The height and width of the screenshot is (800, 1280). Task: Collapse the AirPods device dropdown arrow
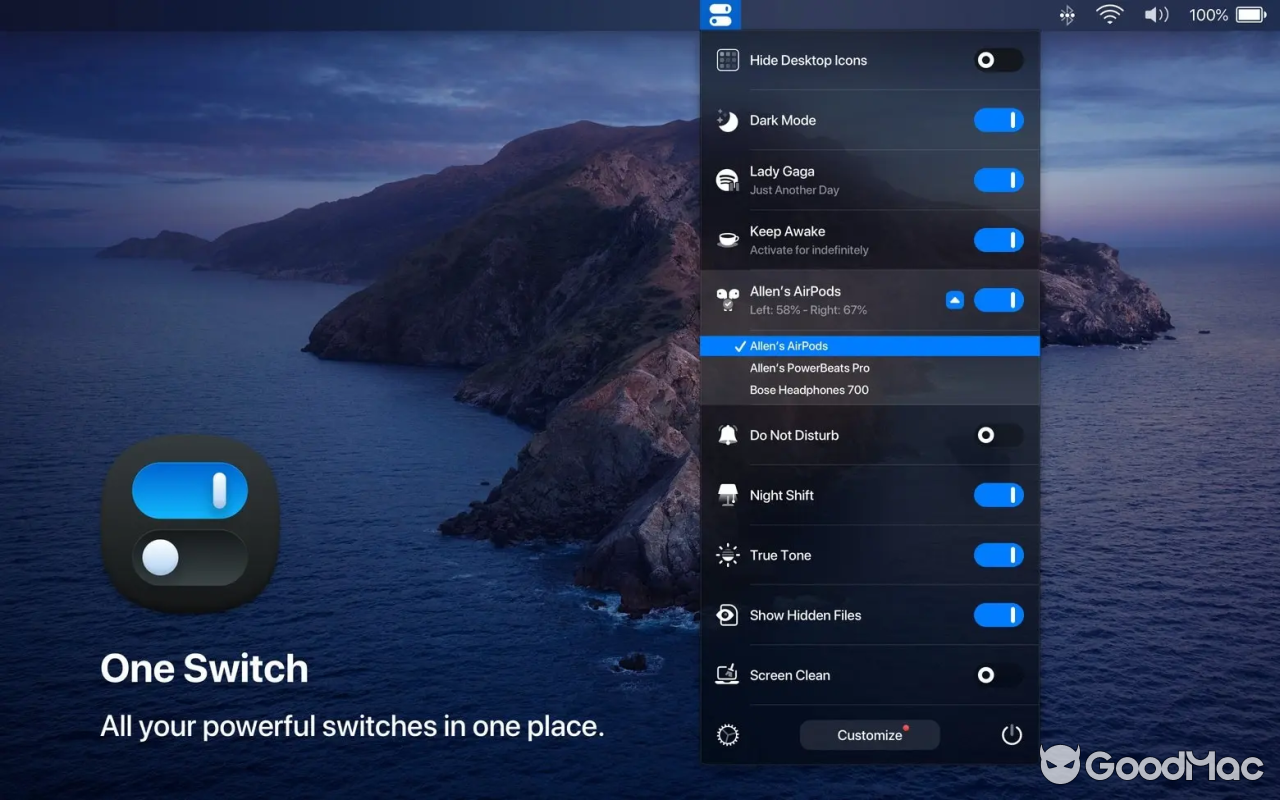(x=954, y=299)
